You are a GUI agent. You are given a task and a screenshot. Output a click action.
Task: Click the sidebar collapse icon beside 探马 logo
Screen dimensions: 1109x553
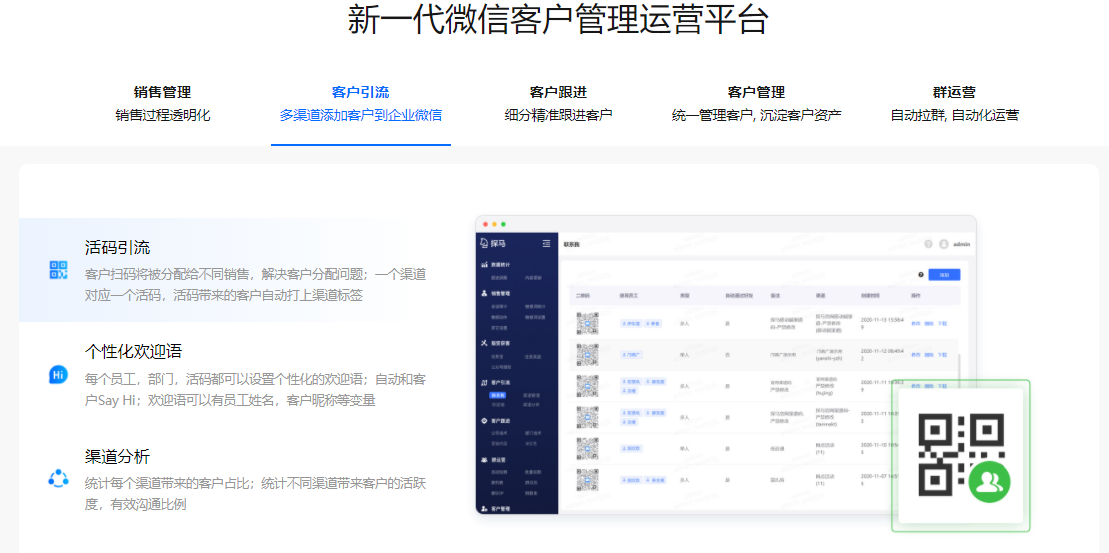[x=546, y=244]
